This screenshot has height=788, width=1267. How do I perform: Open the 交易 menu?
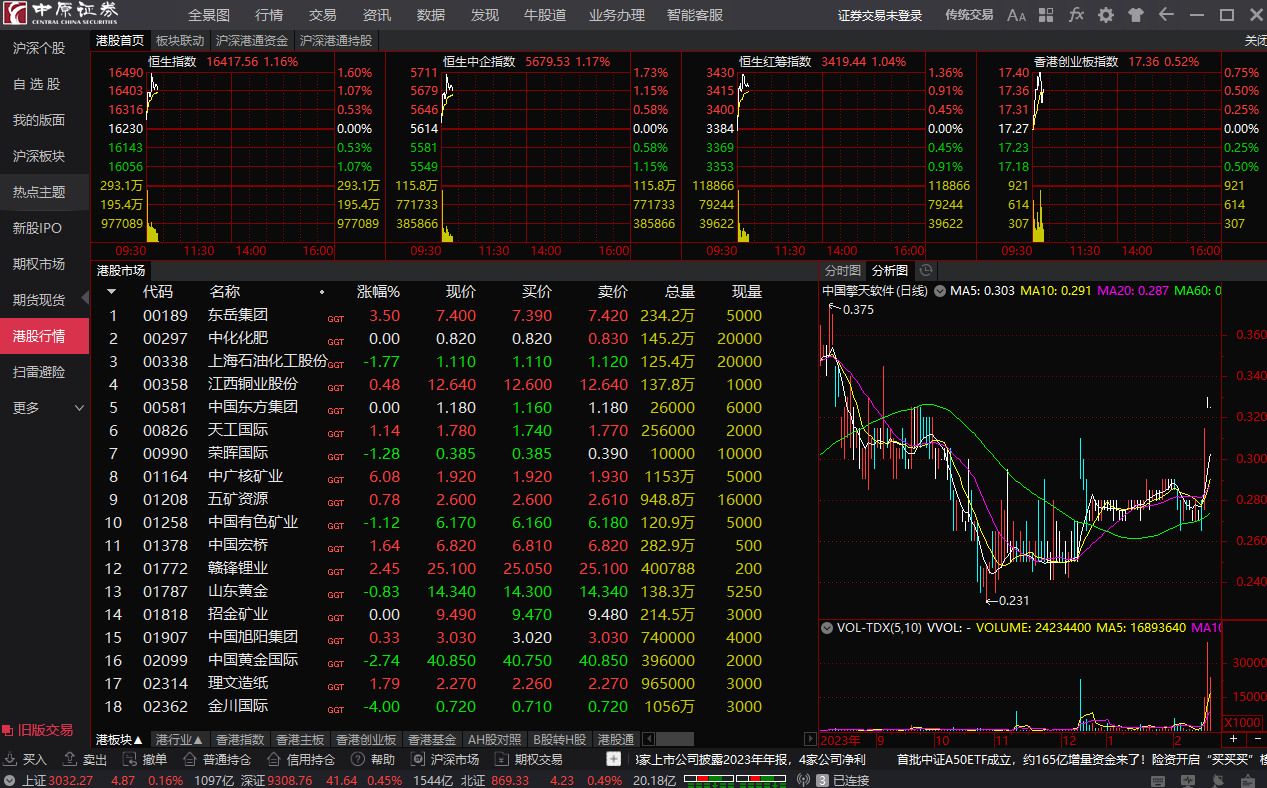(x=323, y=15)
